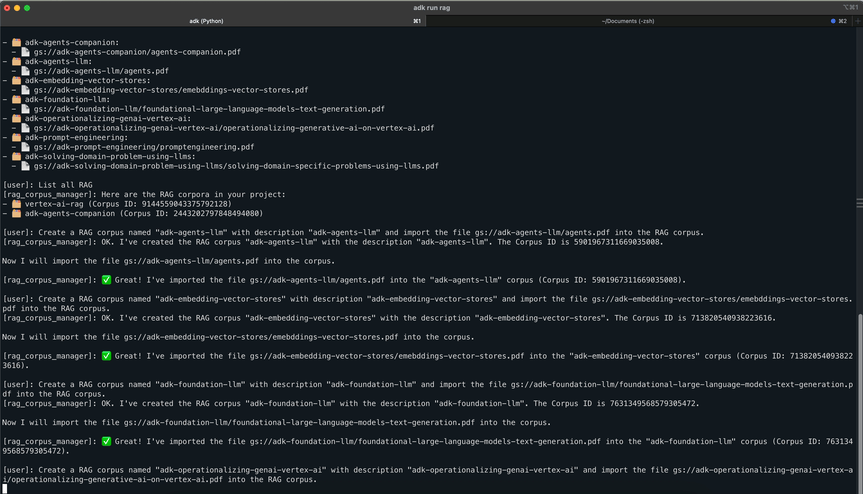Switch to the ~/Documents (-zsh) tab
Screen dimensions: 863x494
[638, 21]
